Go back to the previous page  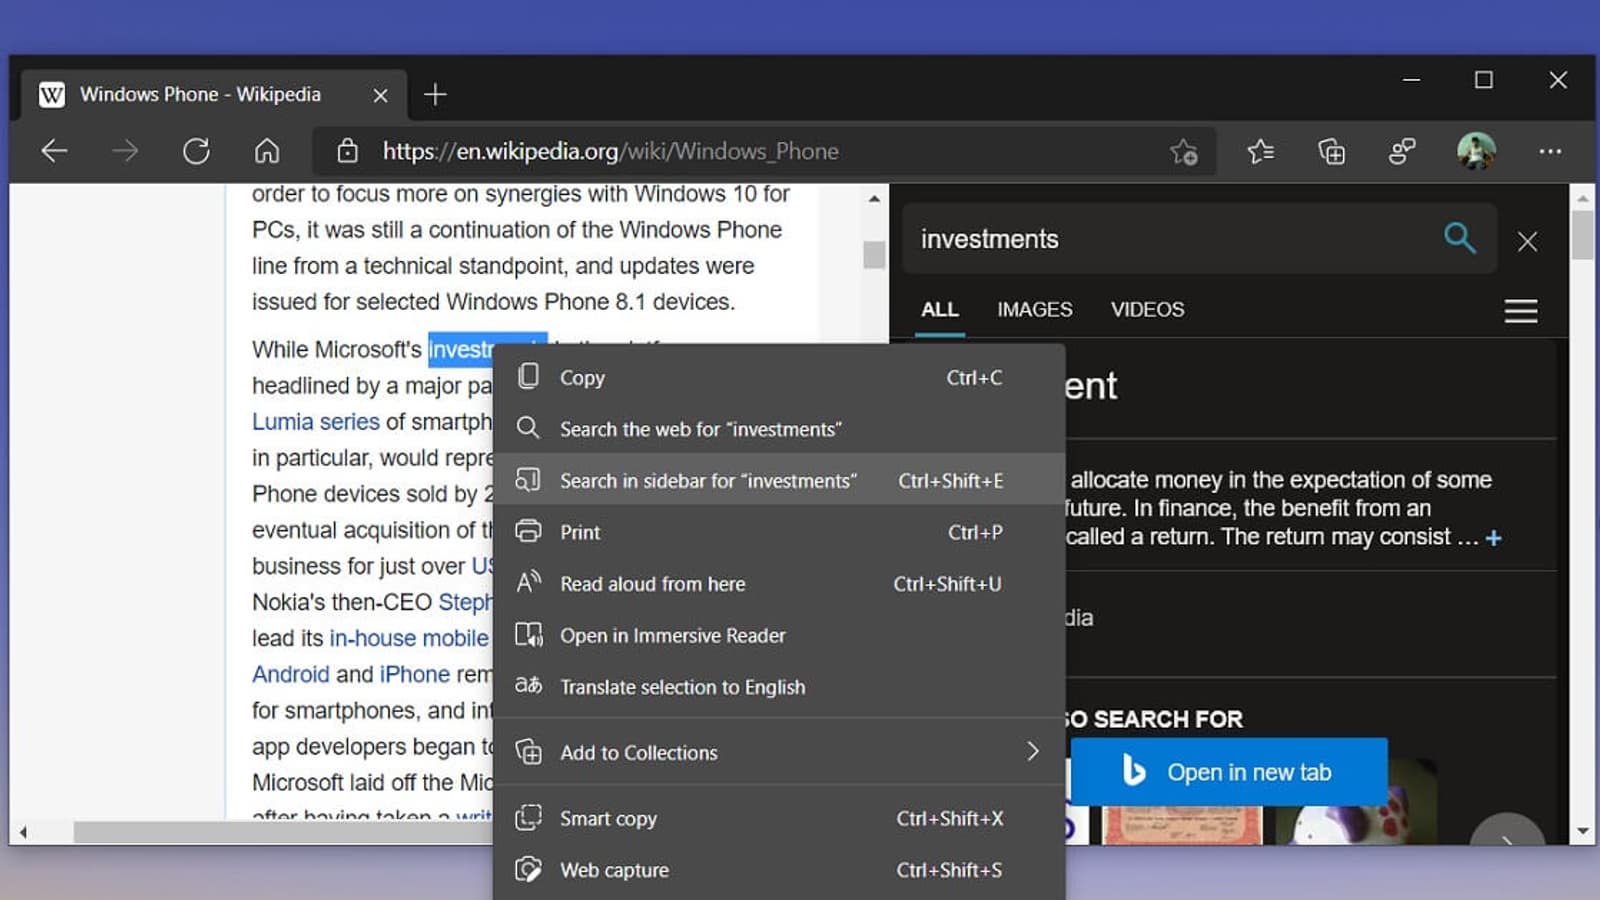54,151
